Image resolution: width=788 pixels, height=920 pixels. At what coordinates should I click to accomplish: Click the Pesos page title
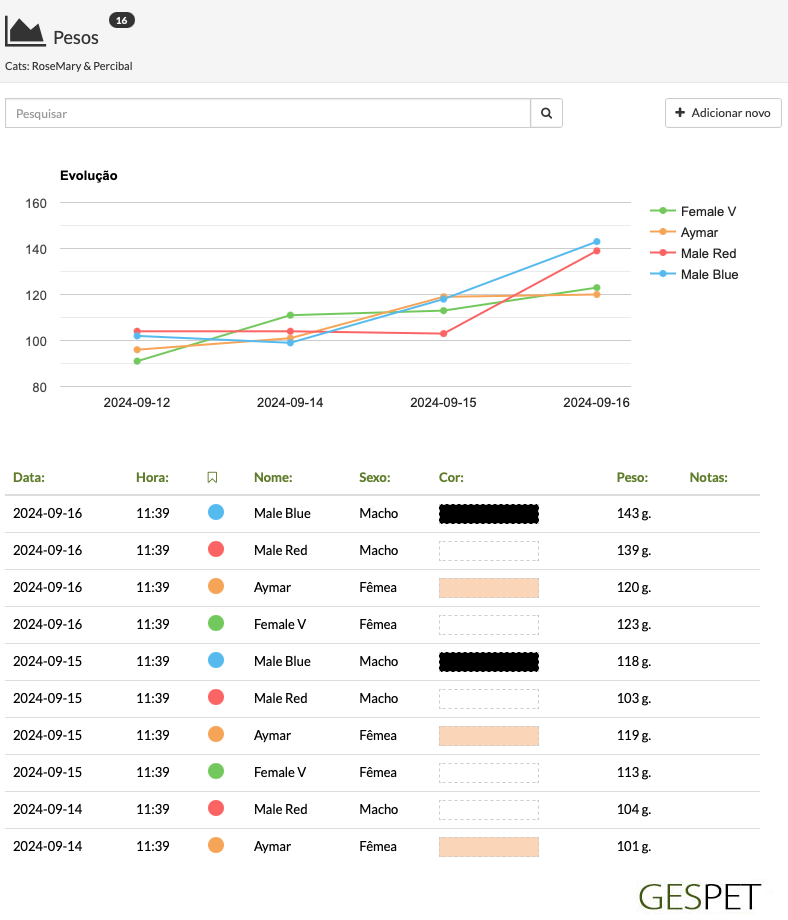tap(76, 38)
